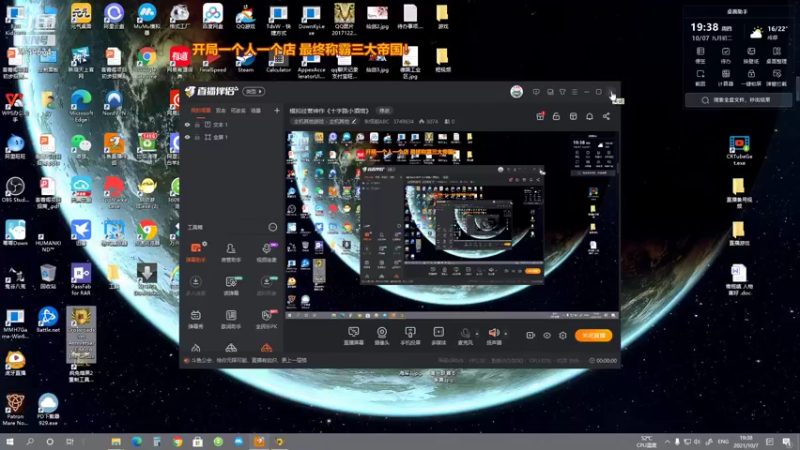This screenshot has height=450, width=800.
Task: Open the hamburger menu in title bar
Action: click(x=574, y=92)
